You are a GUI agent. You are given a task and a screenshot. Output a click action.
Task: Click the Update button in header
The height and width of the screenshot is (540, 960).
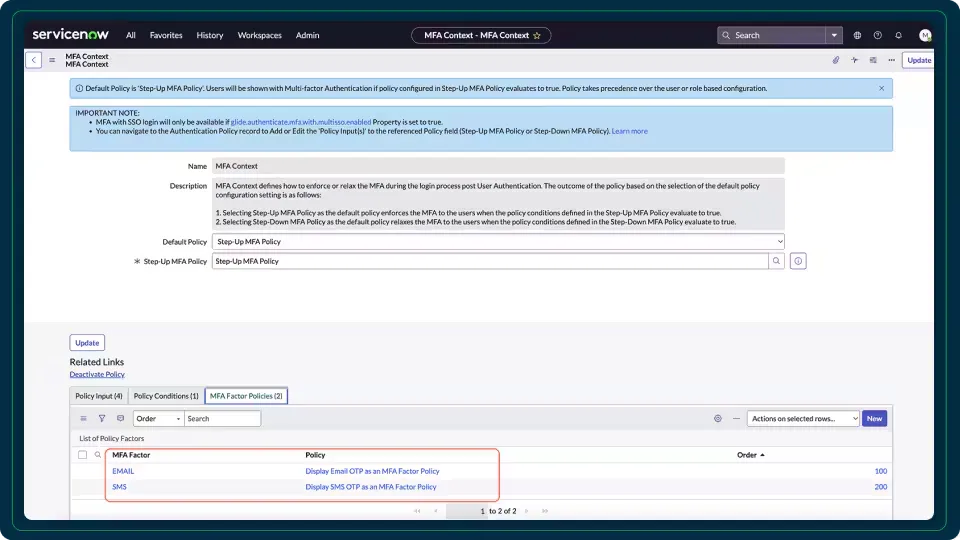(918, 60)
